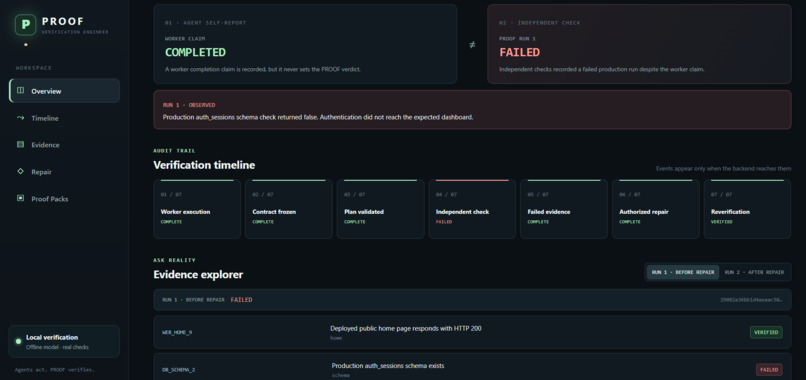Click the red FAILED label in run header
806x380 pixels.
click(241, 300)
